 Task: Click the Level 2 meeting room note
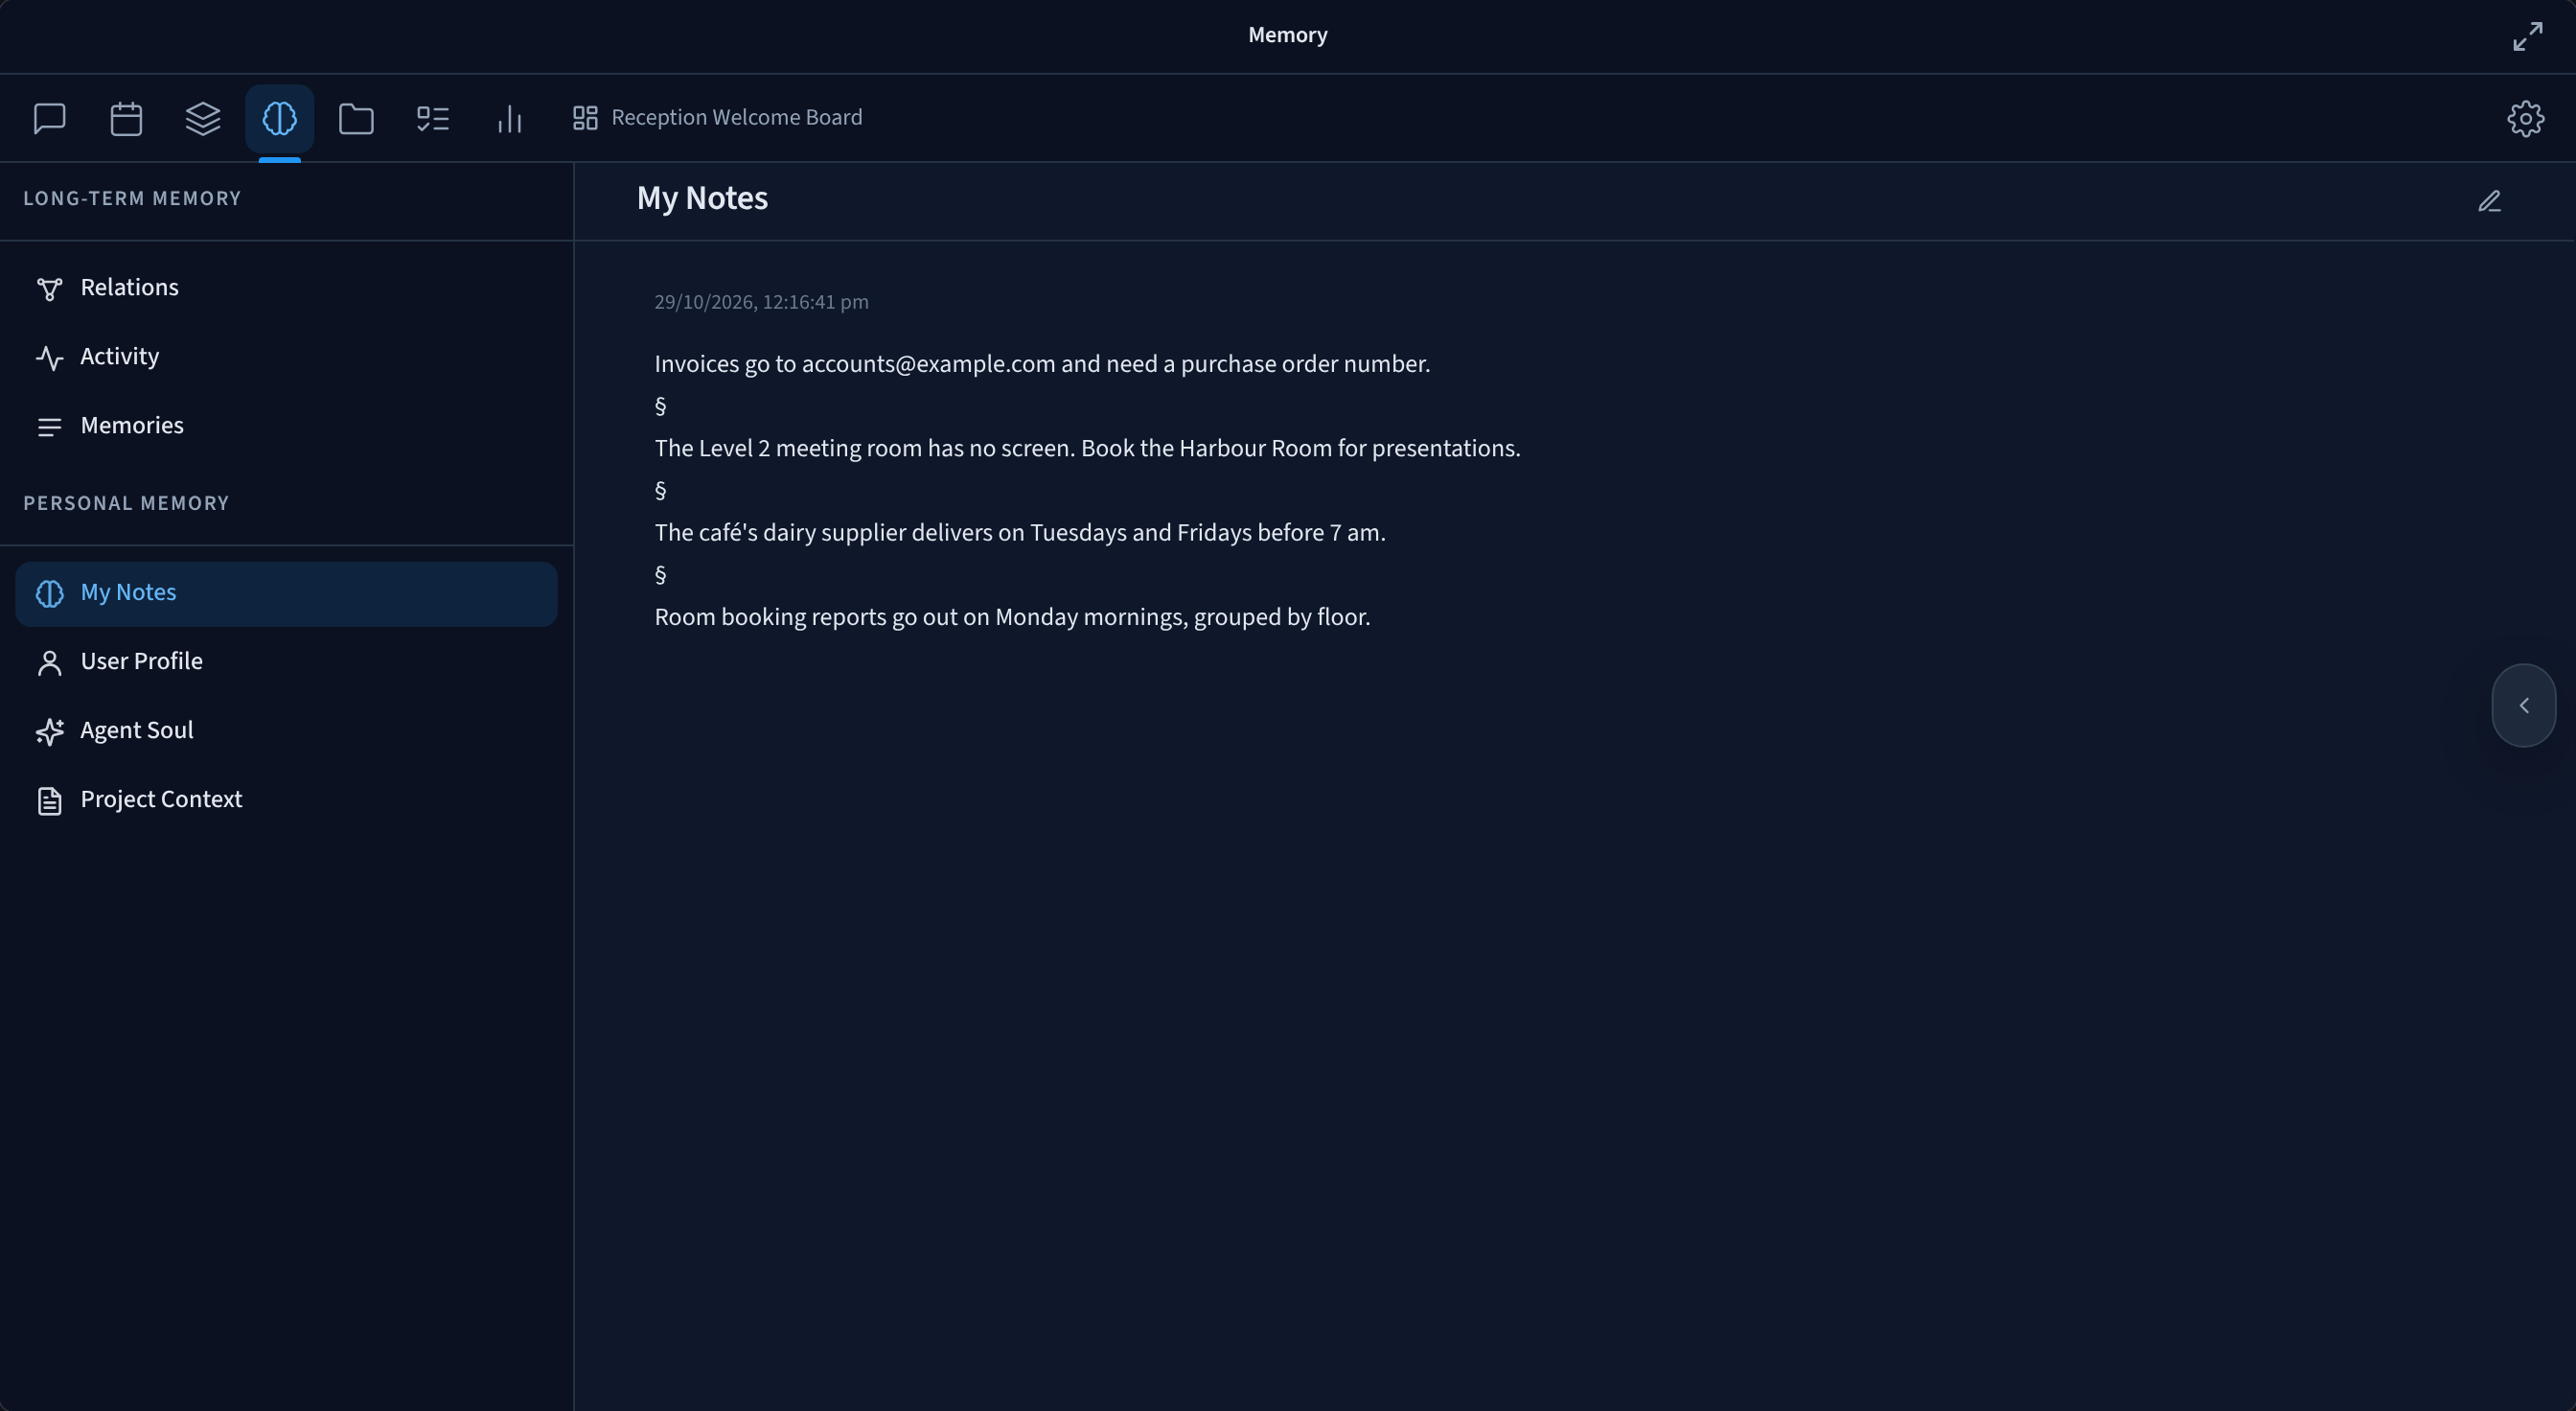(1087, 448)
